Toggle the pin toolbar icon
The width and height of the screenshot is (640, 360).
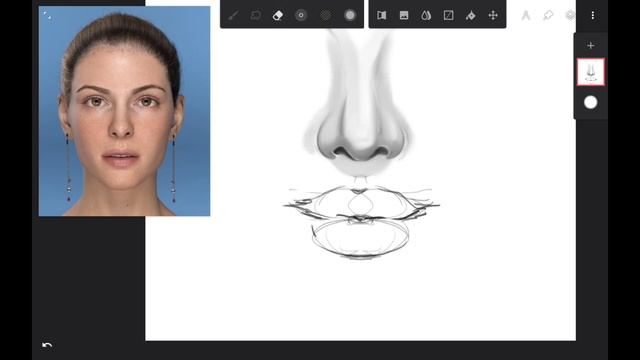548,16
